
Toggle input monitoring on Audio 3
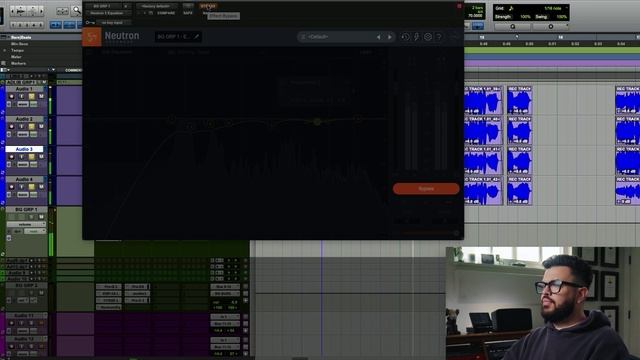pyautogui.click(x=22, y=157)
